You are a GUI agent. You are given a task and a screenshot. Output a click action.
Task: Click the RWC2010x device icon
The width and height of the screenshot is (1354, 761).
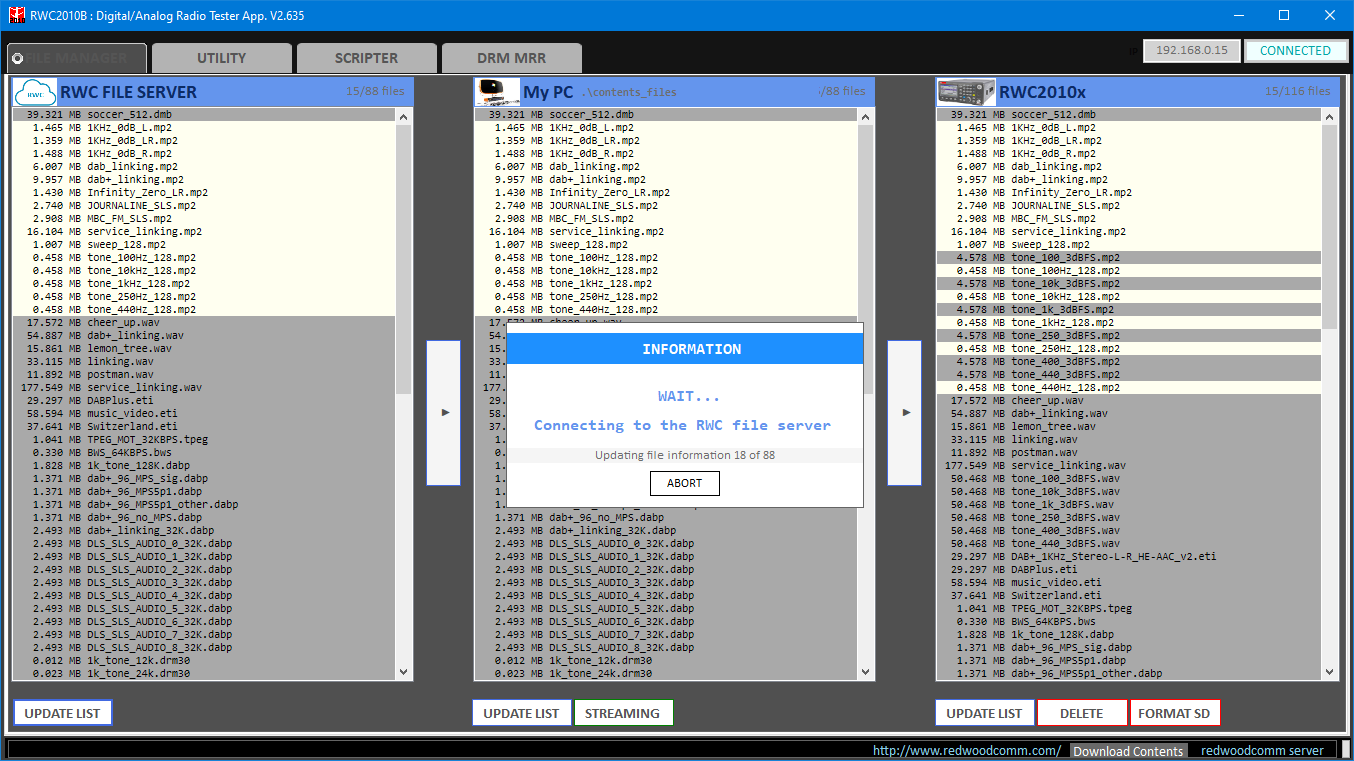click(x=966, y=92)
